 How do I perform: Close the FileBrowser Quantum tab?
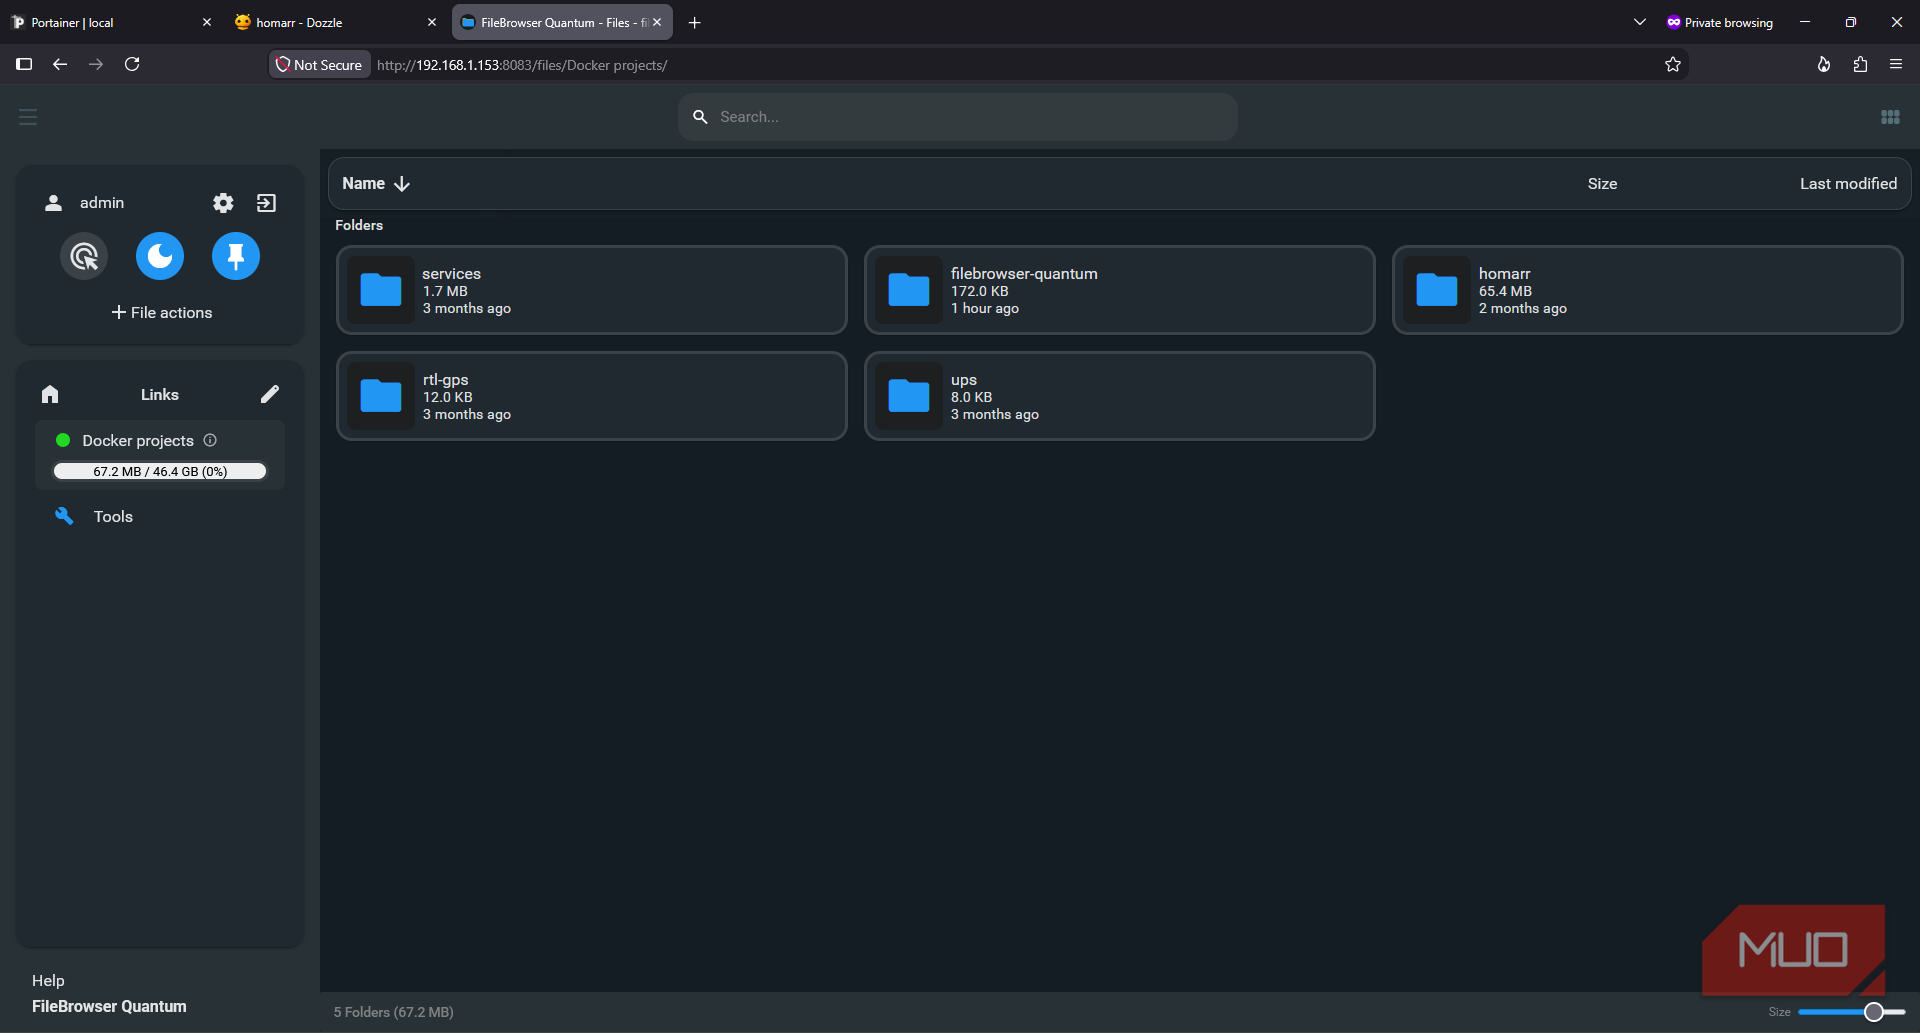pyautogui.click(x=657, y=22)
